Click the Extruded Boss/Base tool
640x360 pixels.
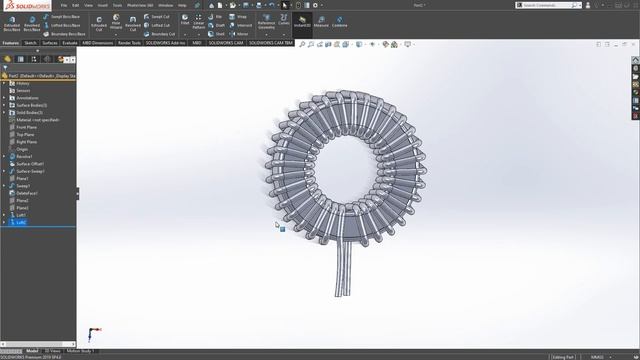pyautogui.click(x=12, y=24)
